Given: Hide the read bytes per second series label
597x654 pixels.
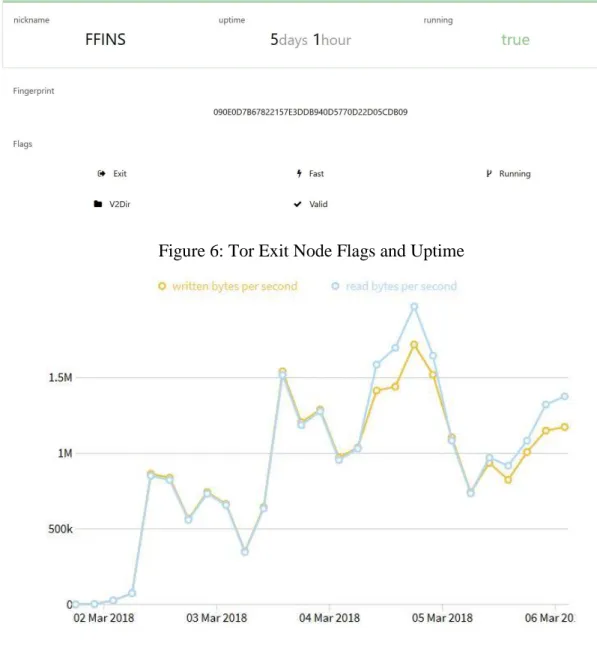Looking at the screenshot, I should 401,287.
